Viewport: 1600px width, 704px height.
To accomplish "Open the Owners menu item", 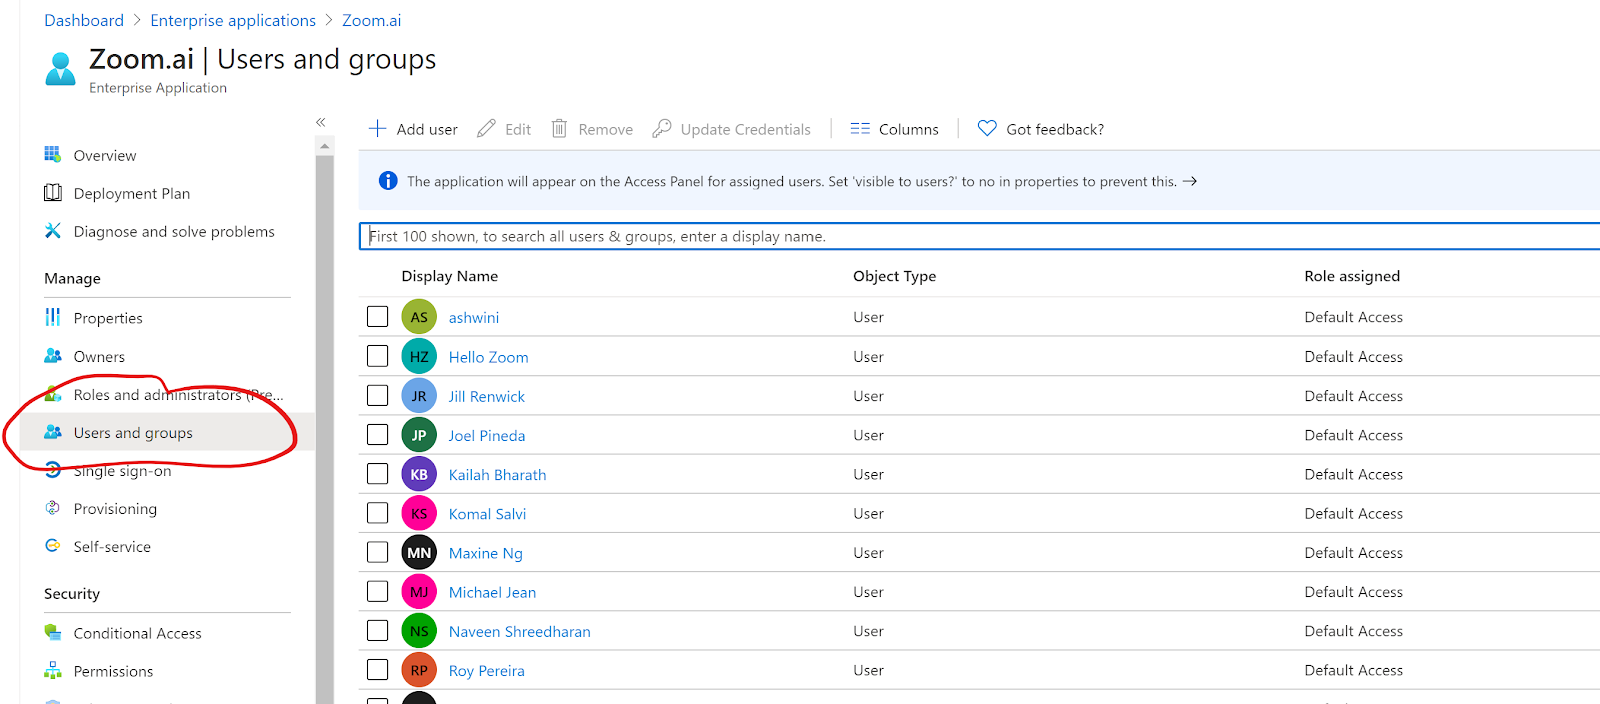I will (99, 356).
